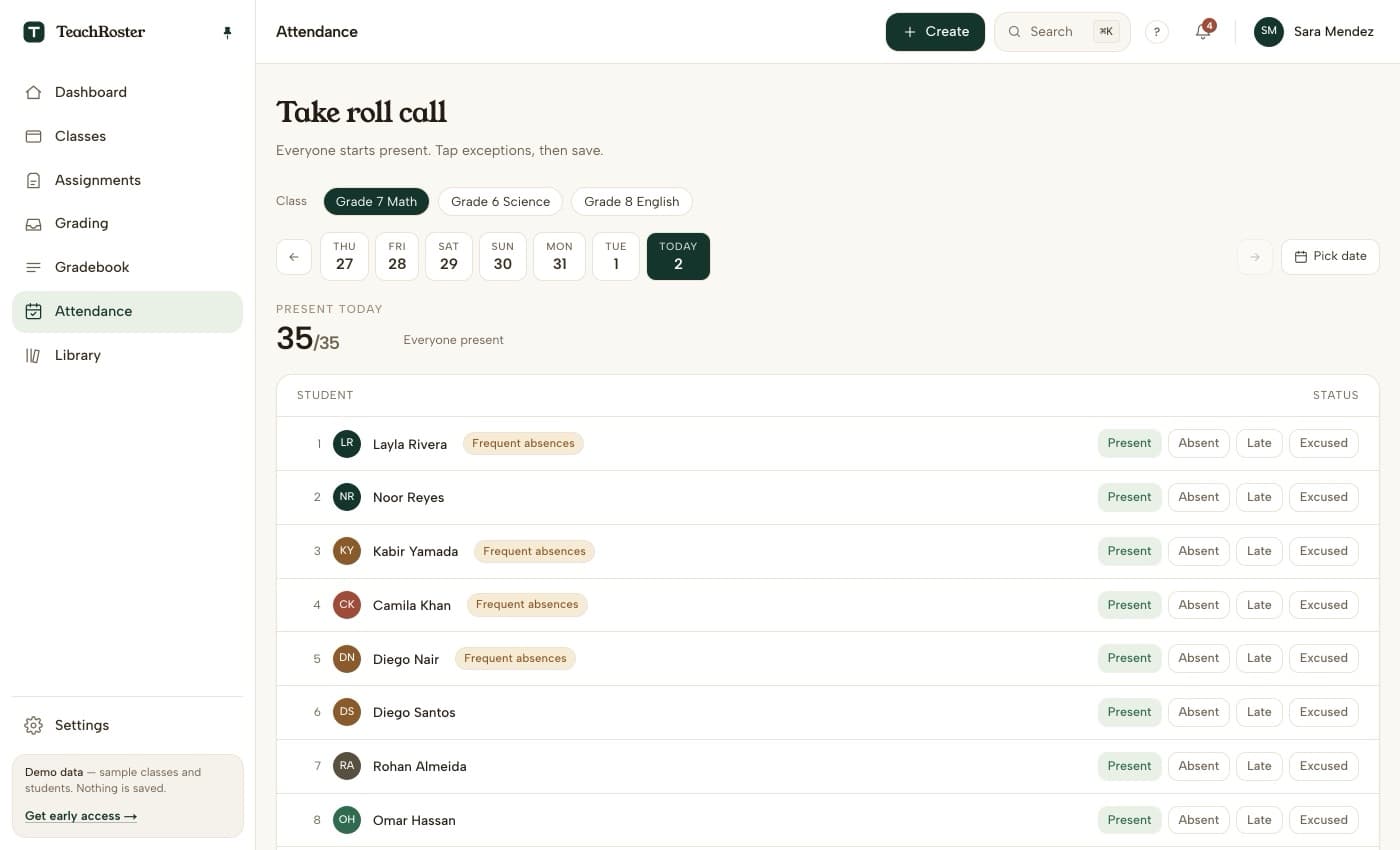1400x850 pixels.
Task: Click Omar Hassan's OH avatar
Action: tap(347, 820)
